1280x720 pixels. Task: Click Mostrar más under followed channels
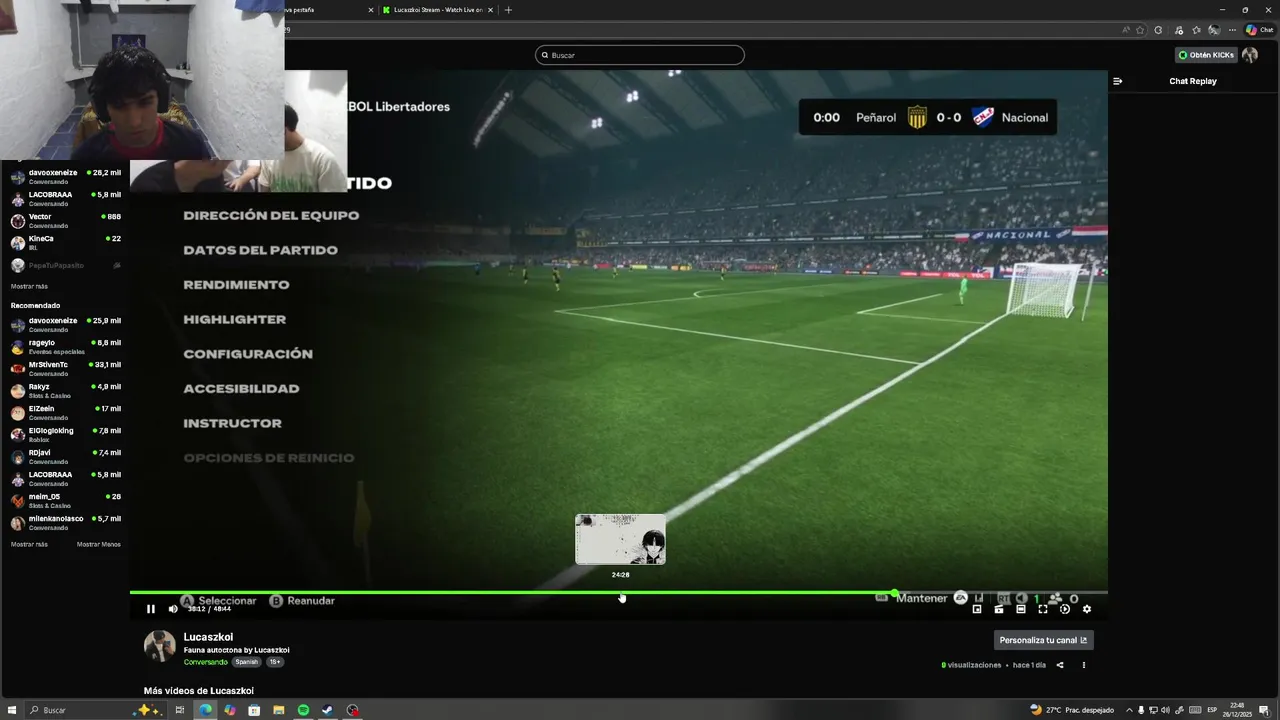coord(29,286)
